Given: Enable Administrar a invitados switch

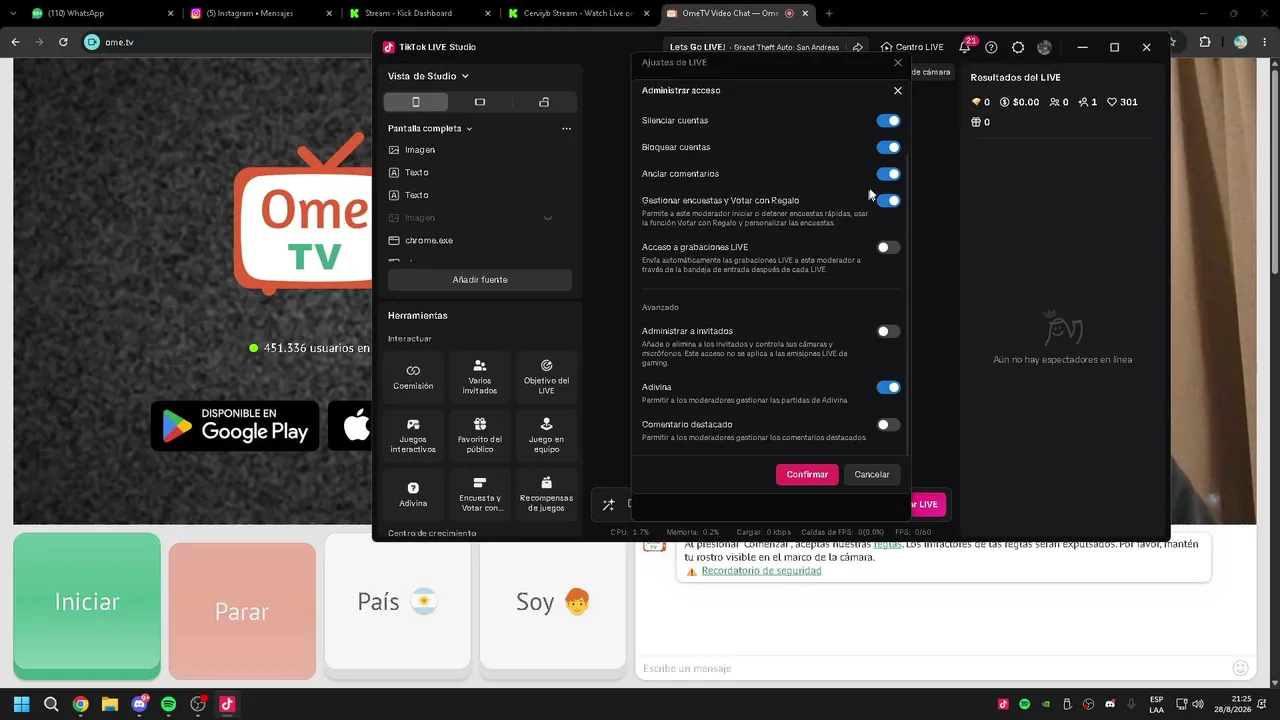Looking at the screenshot, I should pos(888,331).
